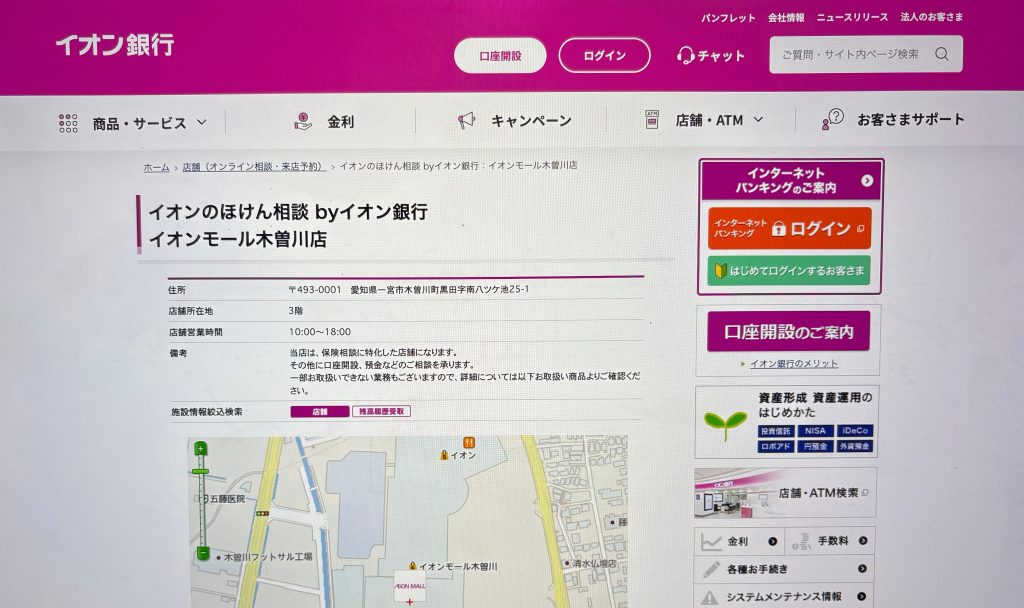Click the site search input field
Image resolution: width=1024 pixels, height=608 pixels.
[x=850, y=54]
